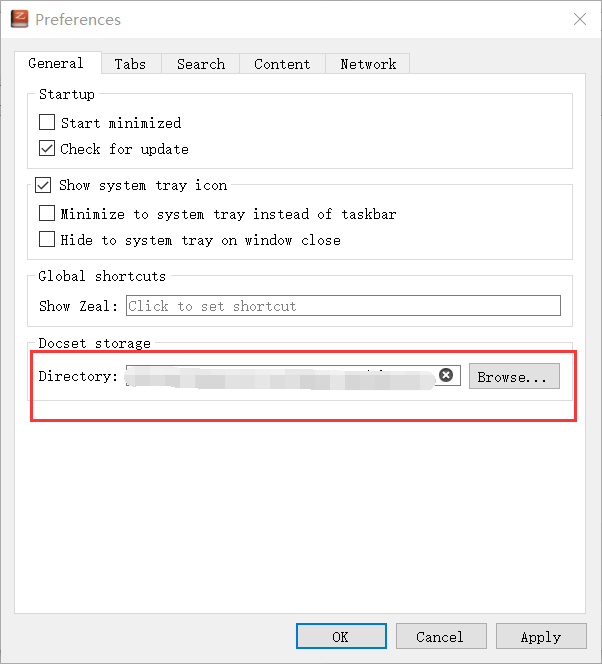
Task: Open the Network tab
Action: [368, 64]
